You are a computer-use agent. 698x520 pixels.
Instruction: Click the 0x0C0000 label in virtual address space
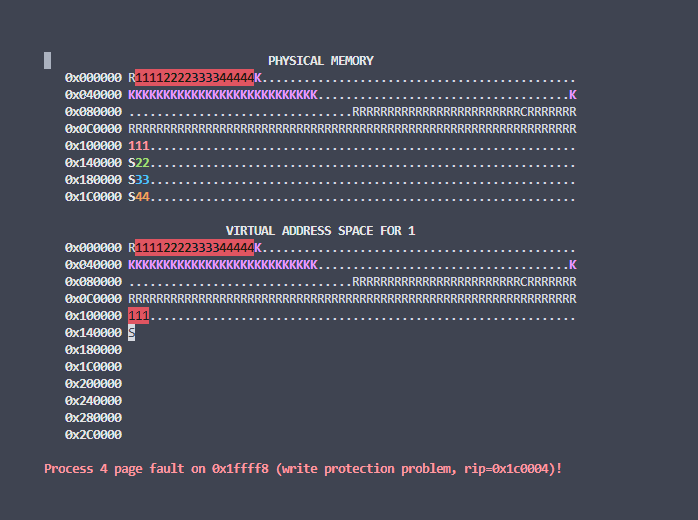[93, 299]
